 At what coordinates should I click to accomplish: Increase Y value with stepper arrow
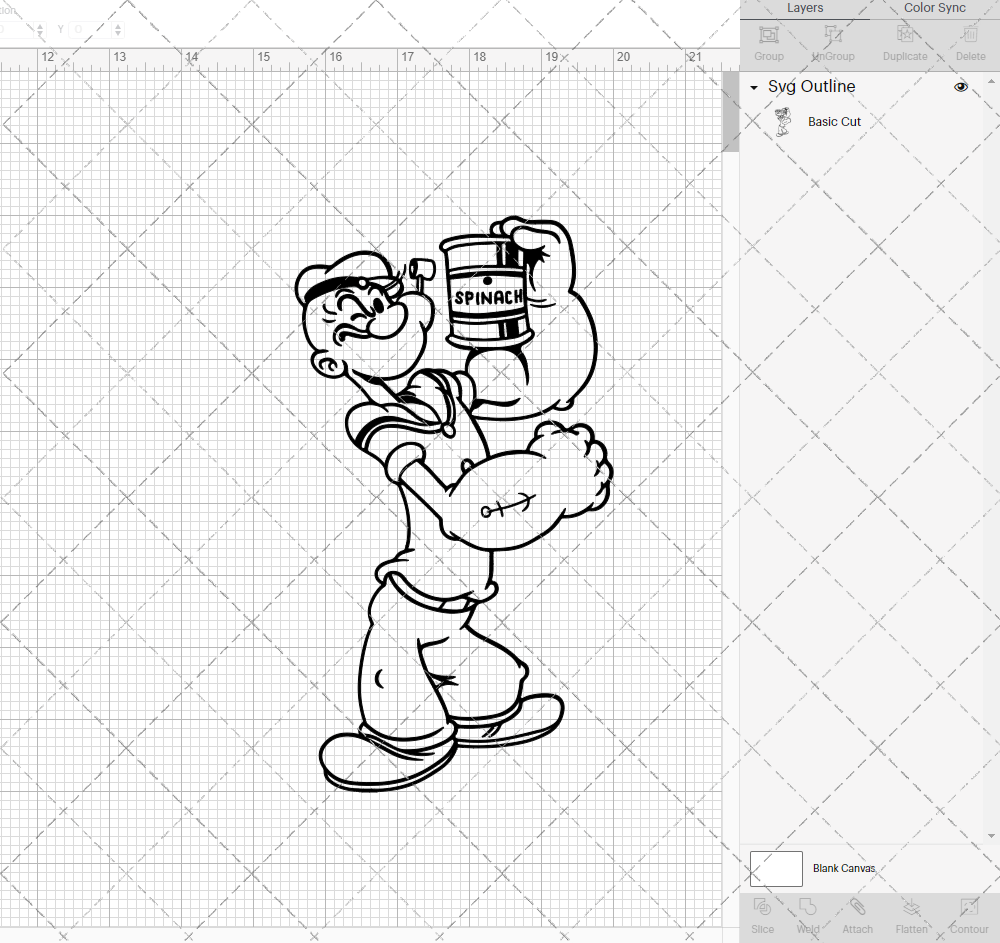click(118, 25)
